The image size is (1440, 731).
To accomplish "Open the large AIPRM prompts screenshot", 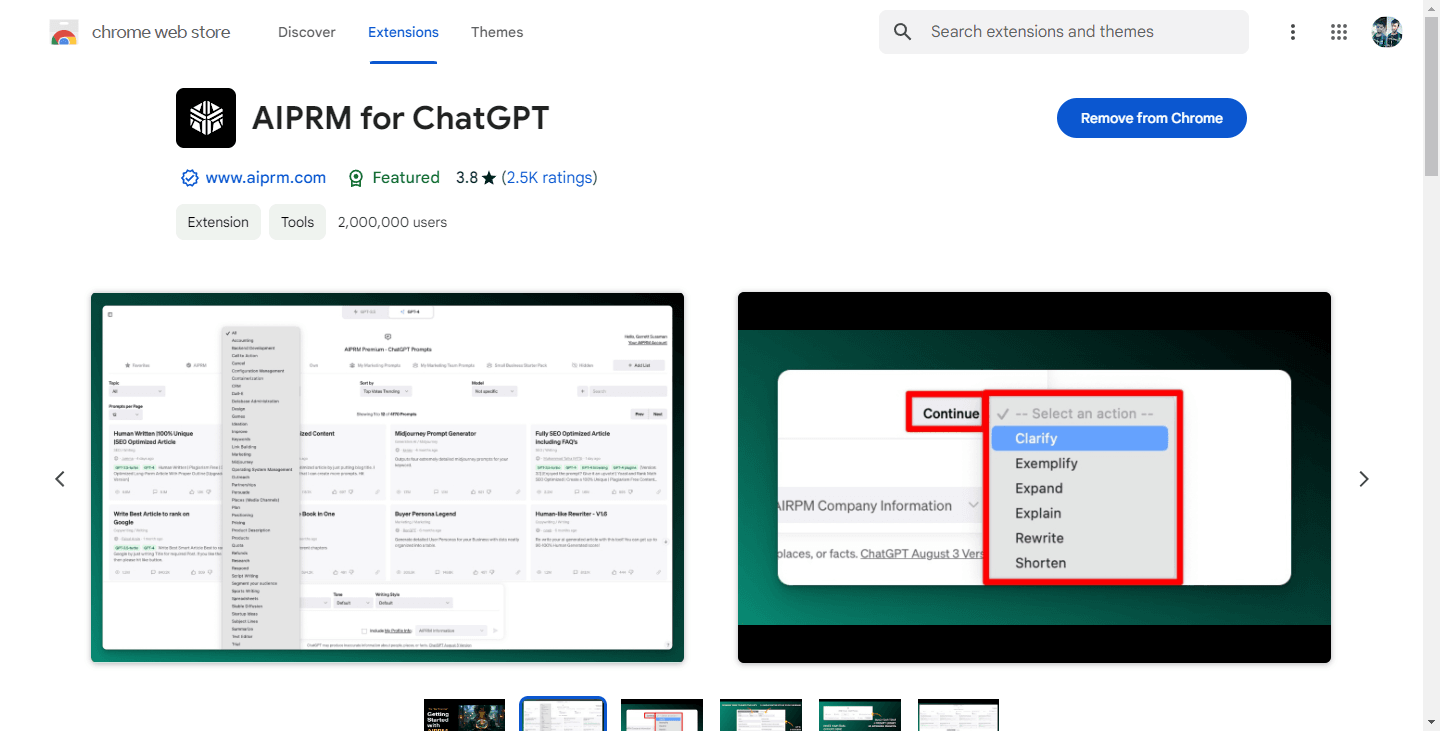I will click(x=387, y=477).
